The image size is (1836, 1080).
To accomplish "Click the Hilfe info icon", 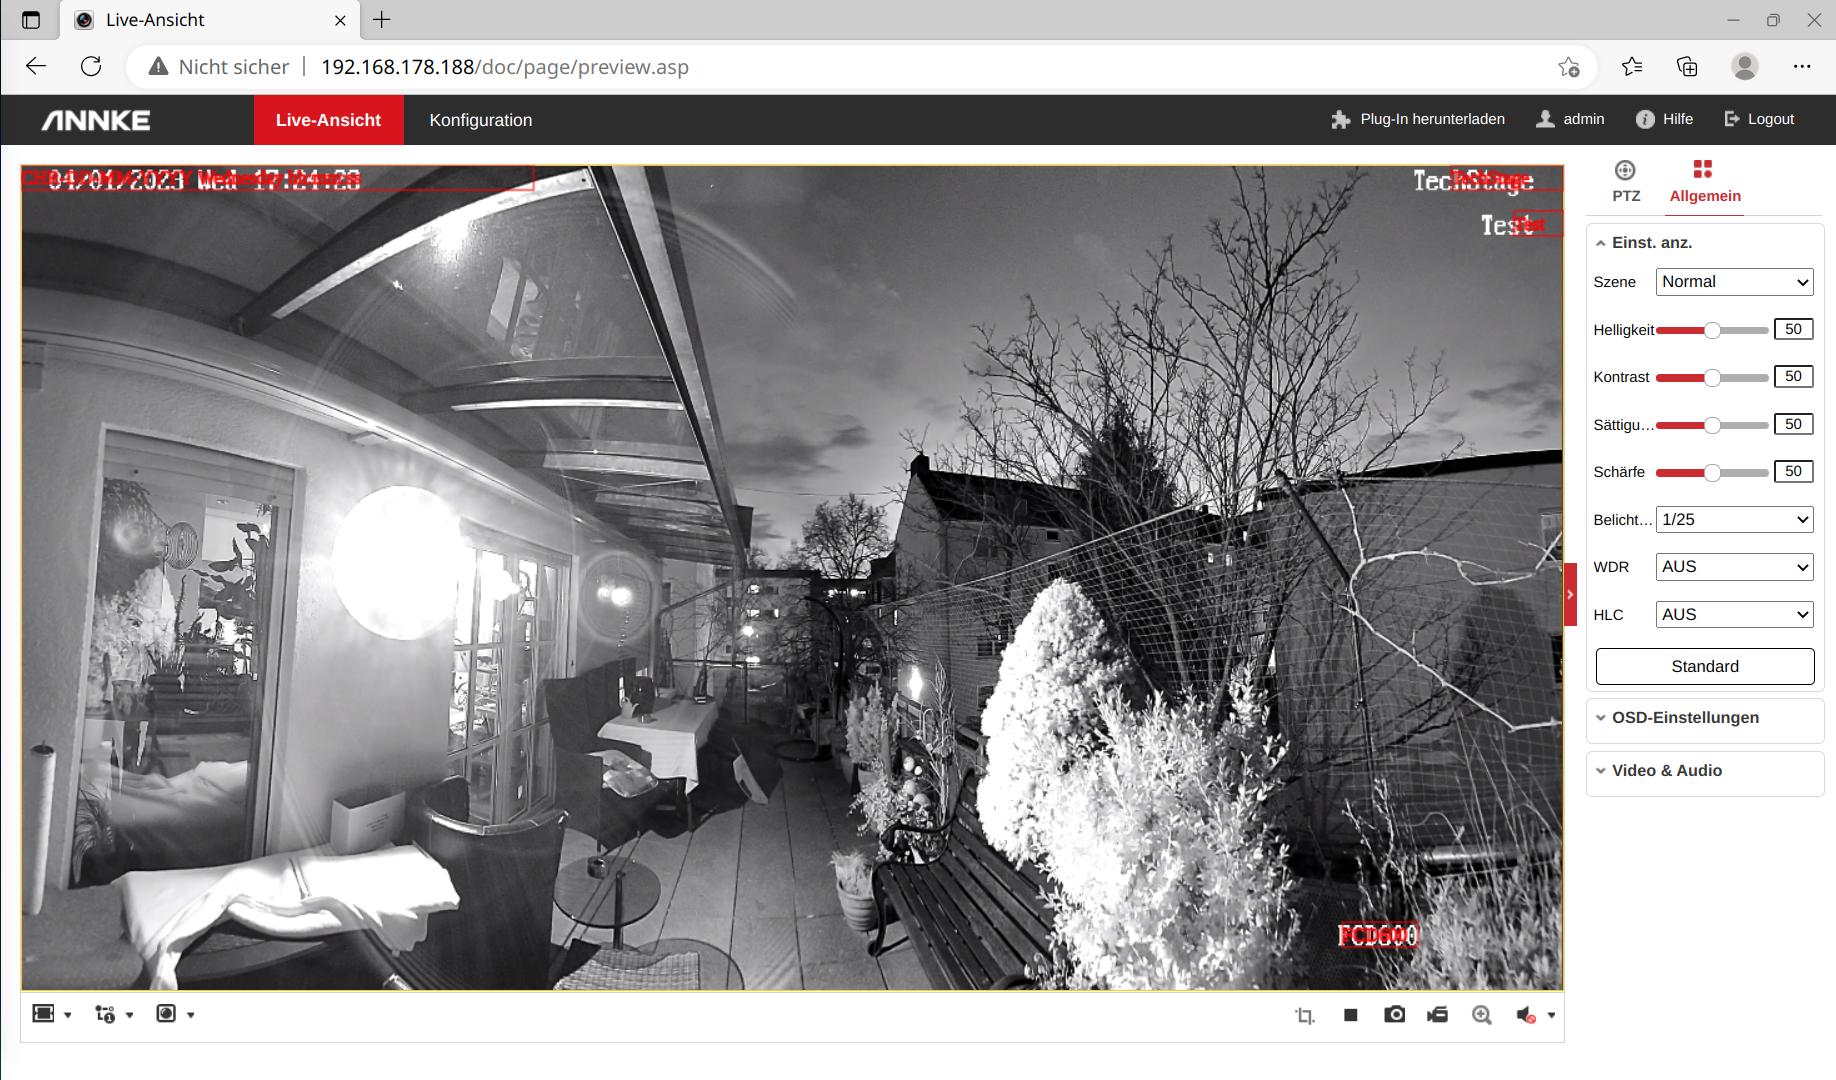I will 1645,119.
